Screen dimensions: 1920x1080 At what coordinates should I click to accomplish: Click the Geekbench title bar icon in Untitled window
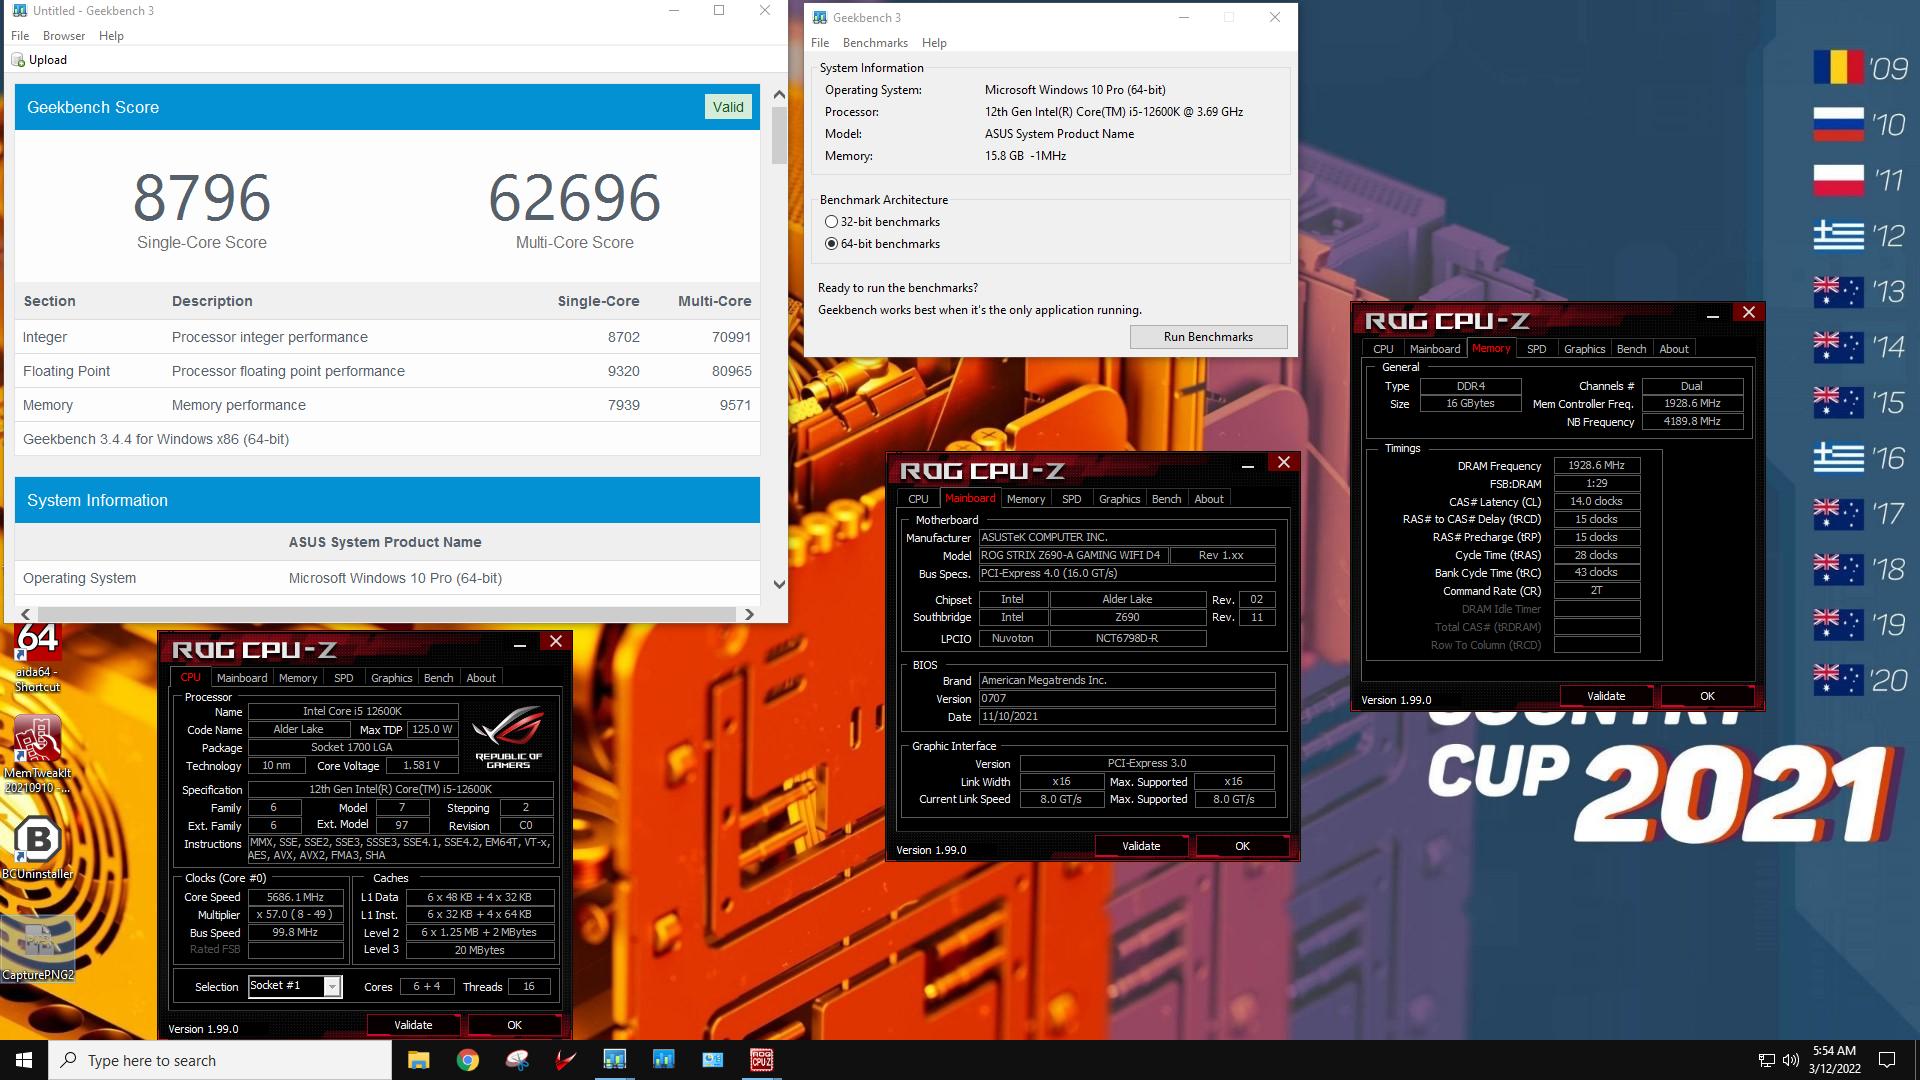tap(19, 11)
